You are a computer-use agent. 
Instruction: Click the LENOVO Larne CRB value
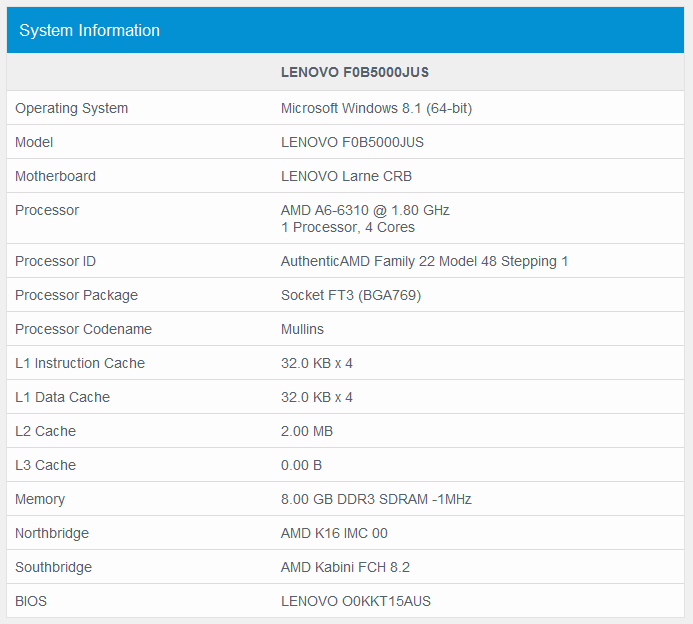346,176
